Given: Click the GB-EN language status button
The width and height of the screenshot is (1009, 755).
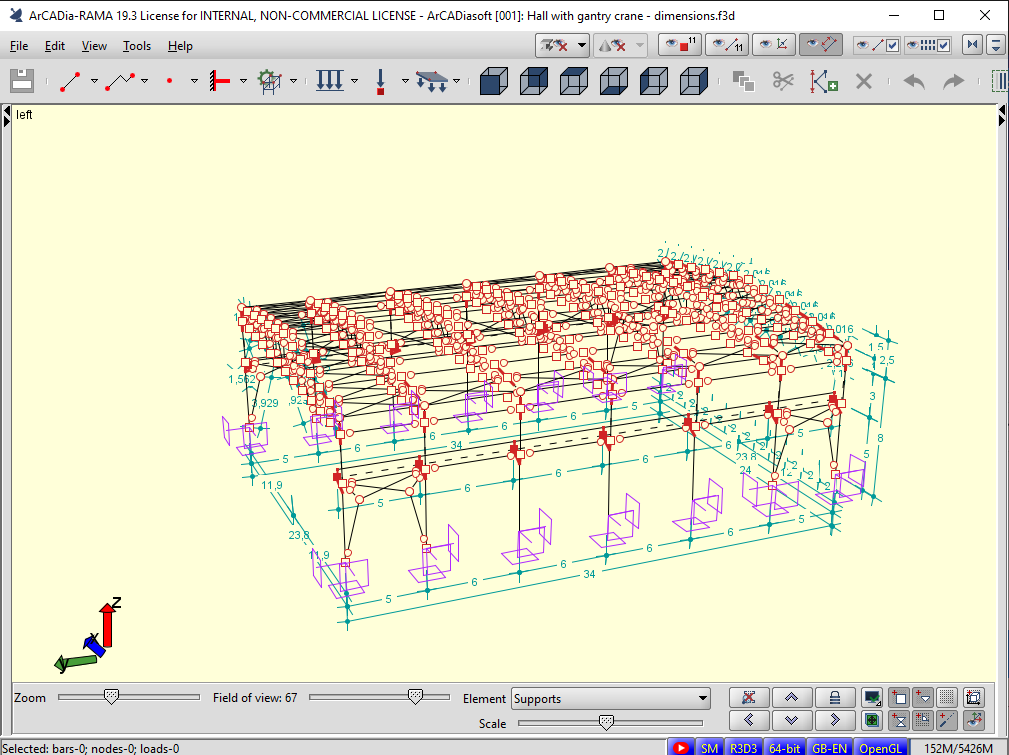Looking at the screenshot, I should coord(830,747).
